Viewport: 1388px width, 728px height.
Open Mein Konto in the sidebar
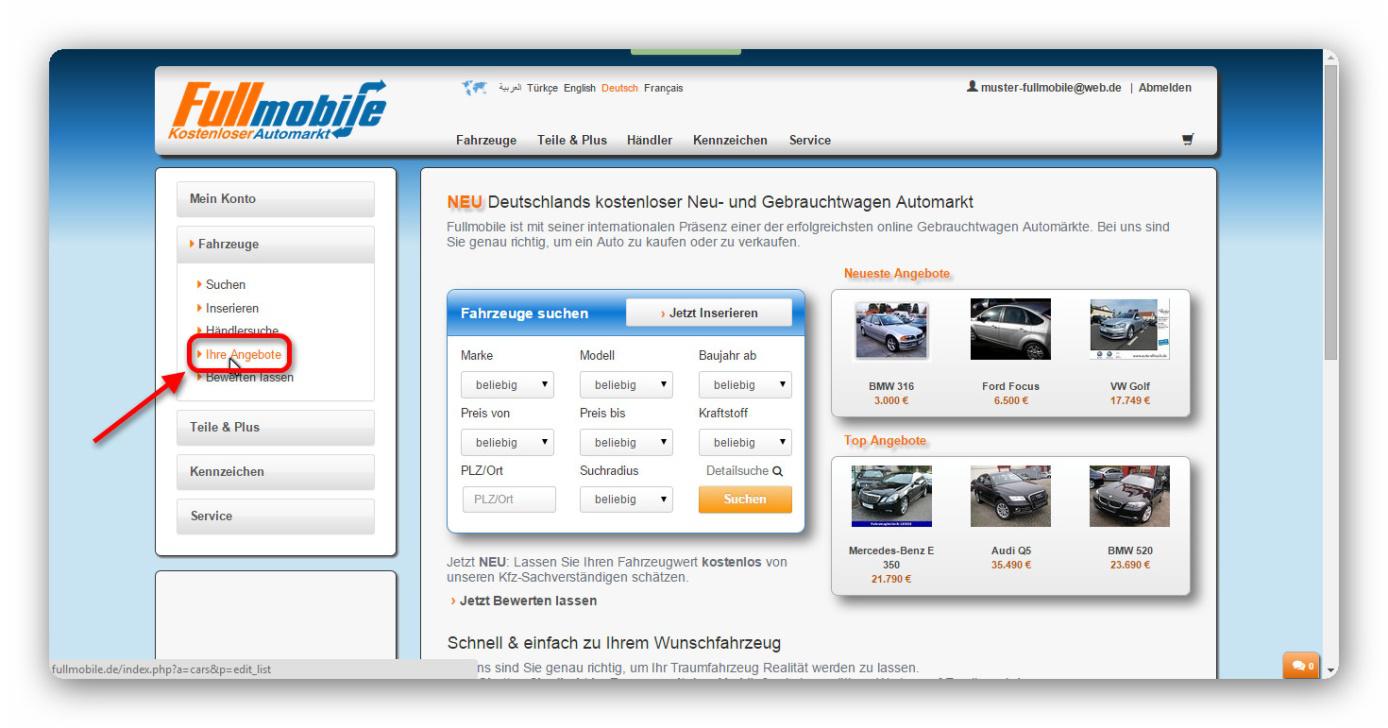(x=275, y=199)
